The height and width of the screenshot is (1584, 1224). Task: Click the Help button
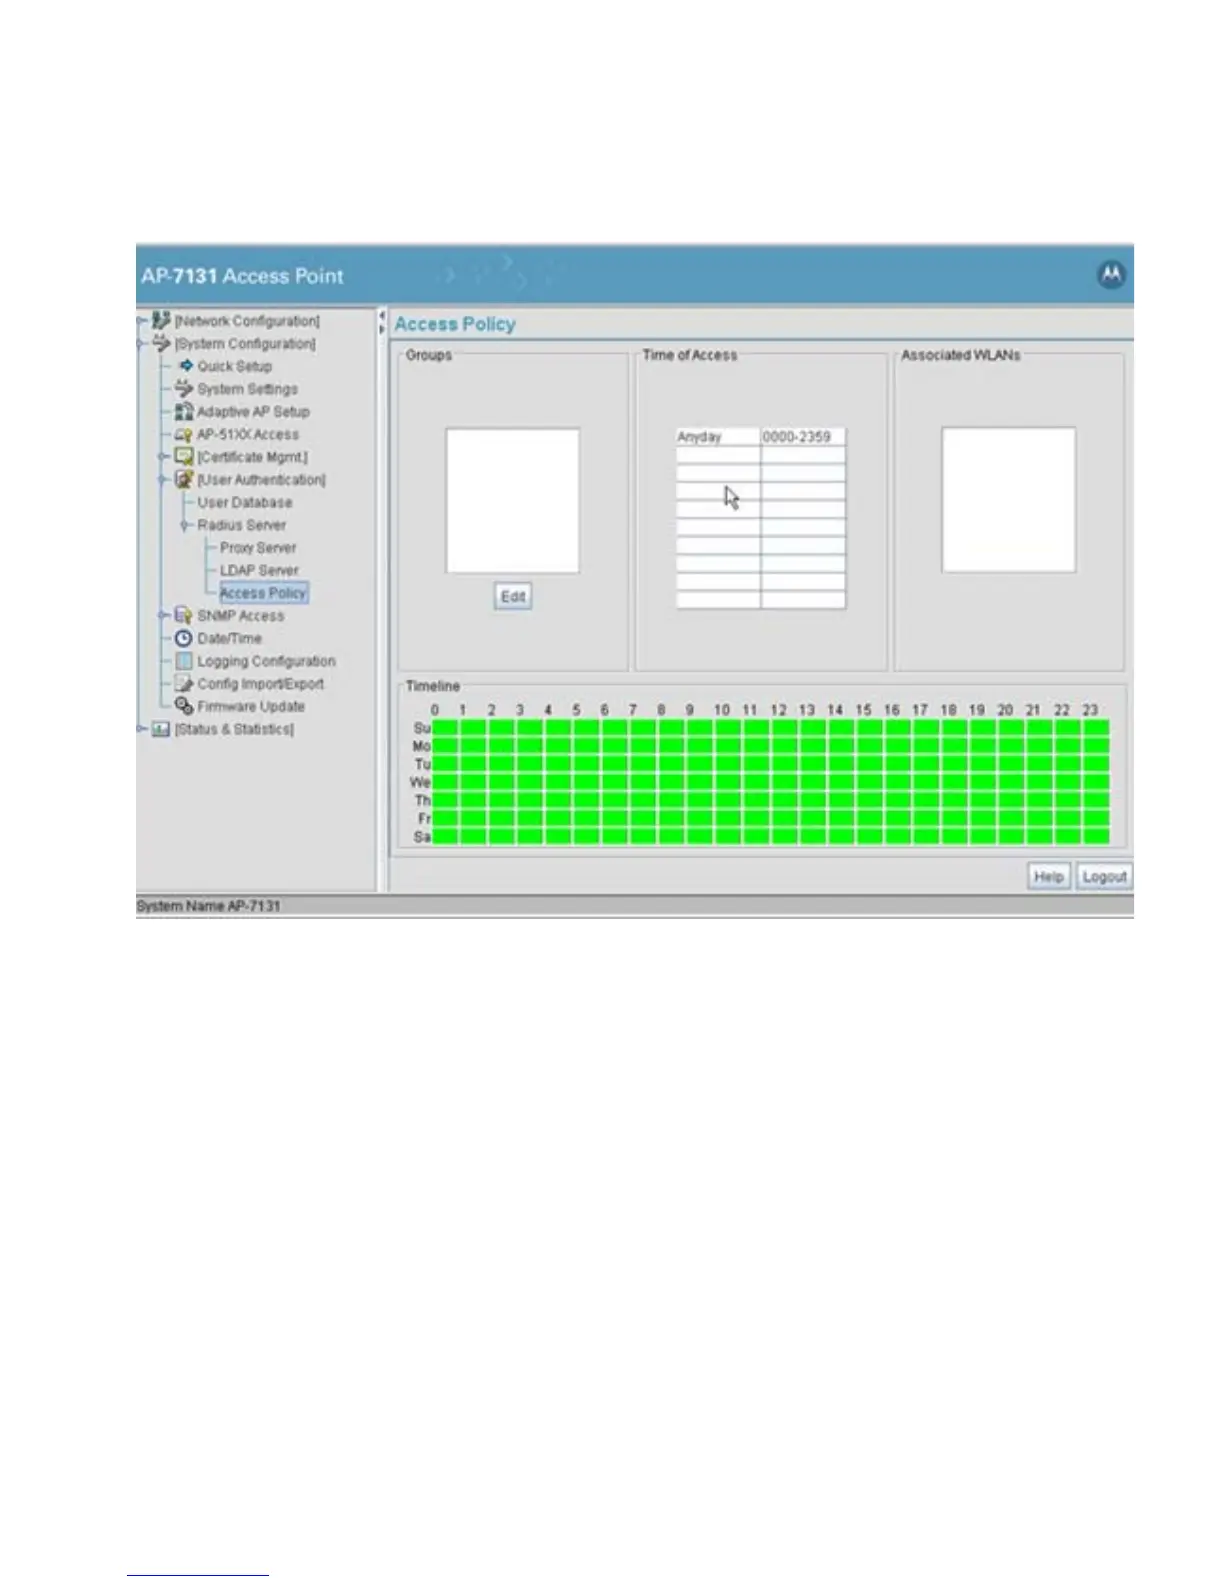(x=1049, y=876)
